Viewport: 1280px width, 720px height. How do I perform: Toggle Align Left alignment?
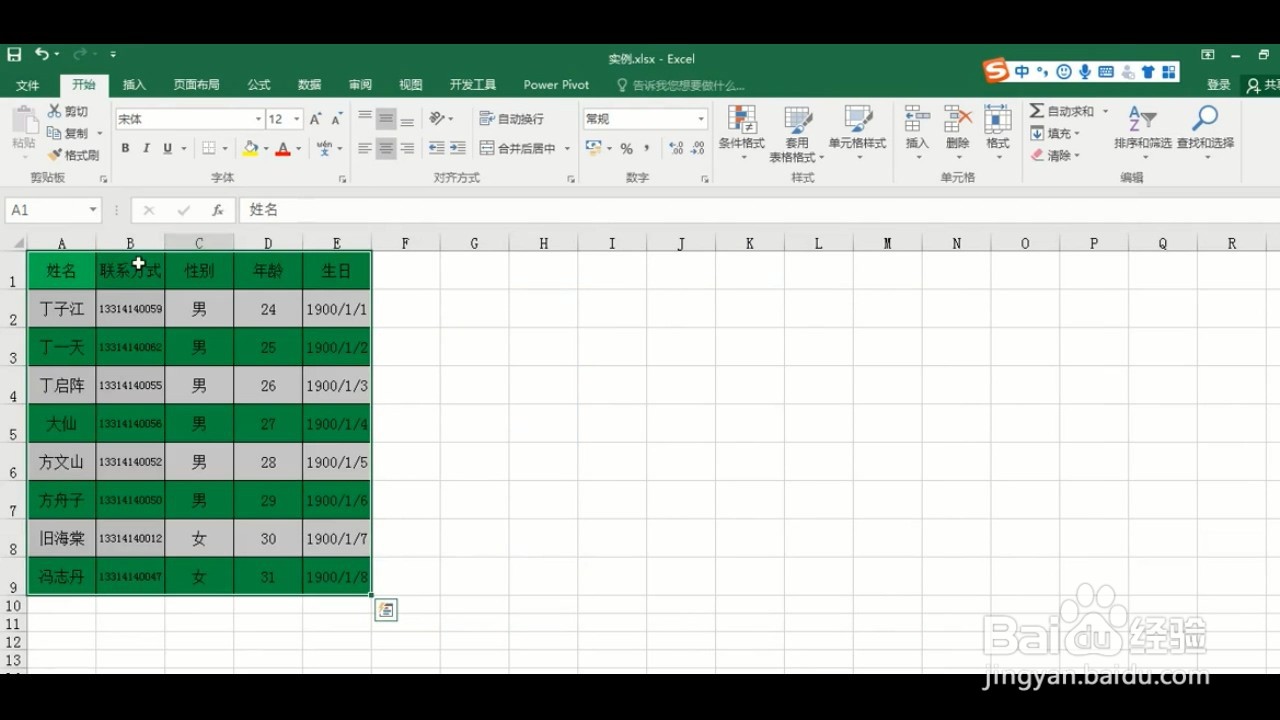(x=365, y=148)
